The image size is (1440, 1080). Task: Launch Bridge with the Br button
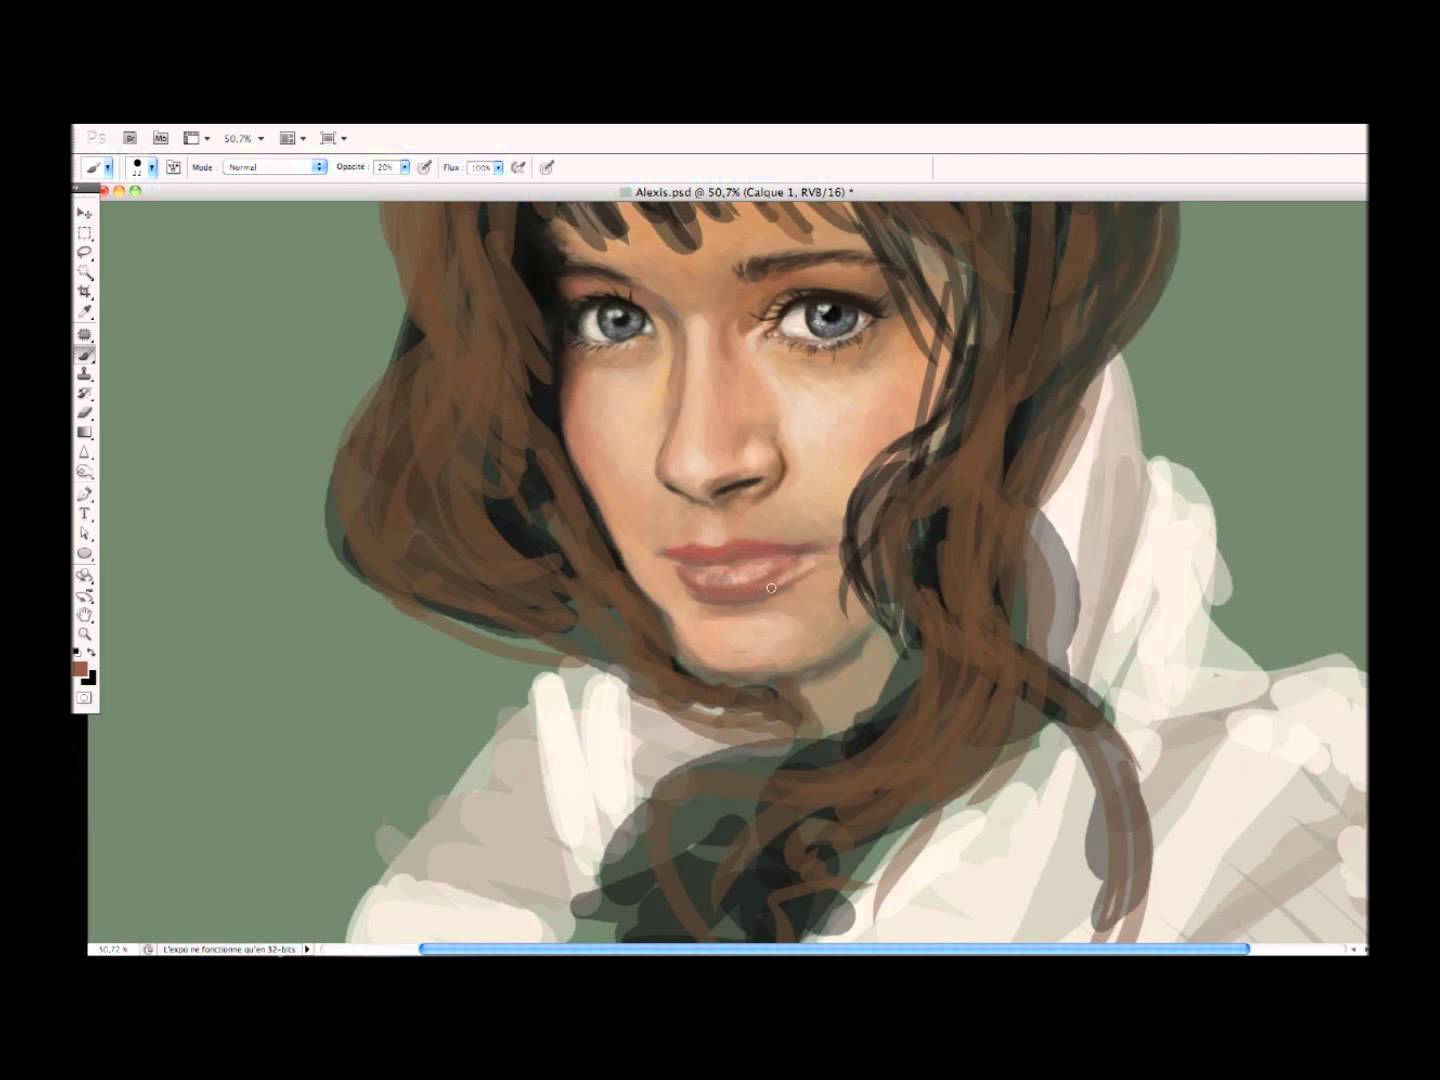[x=130, y=138]
